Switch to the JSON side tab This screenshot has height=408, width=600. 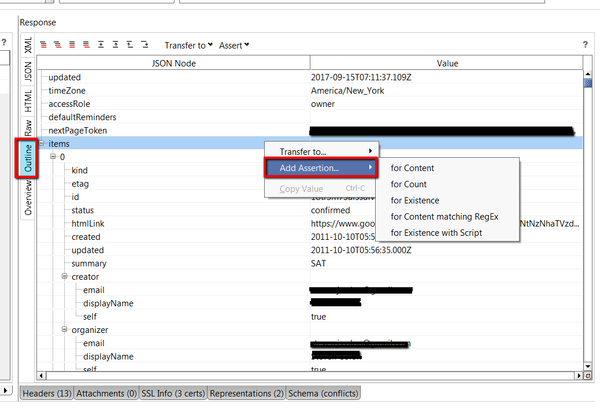pyautogui.click(x=27, y=70)
